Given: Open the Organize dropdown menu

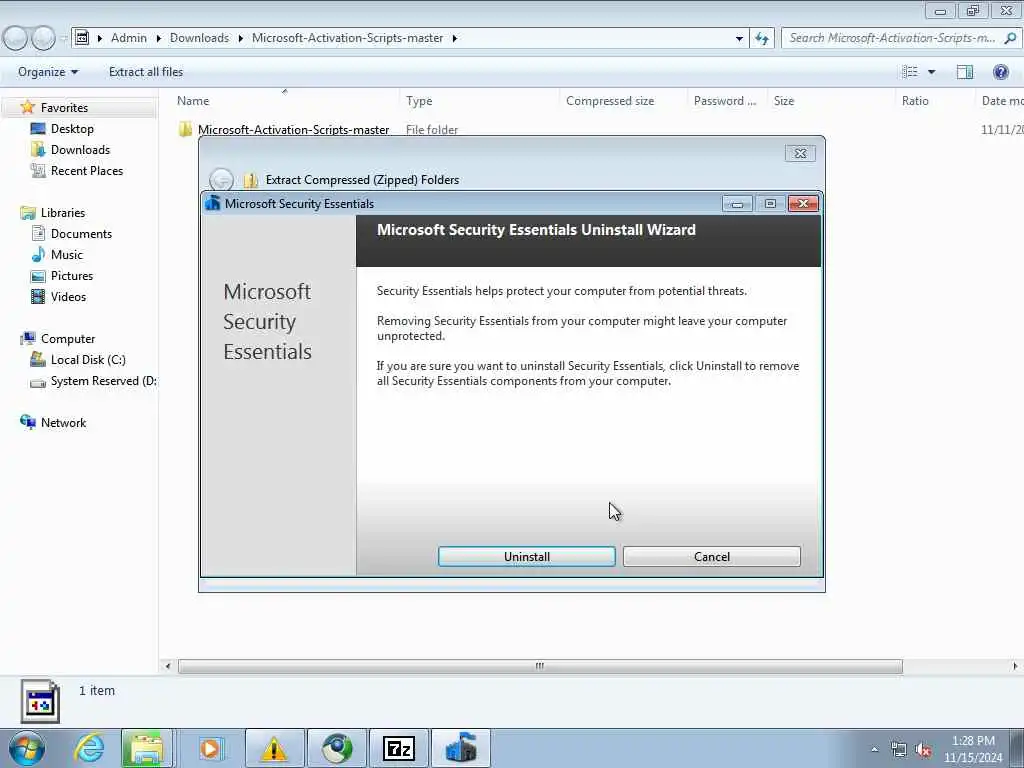Looking at the screenshot, I should tap(48, 72).
